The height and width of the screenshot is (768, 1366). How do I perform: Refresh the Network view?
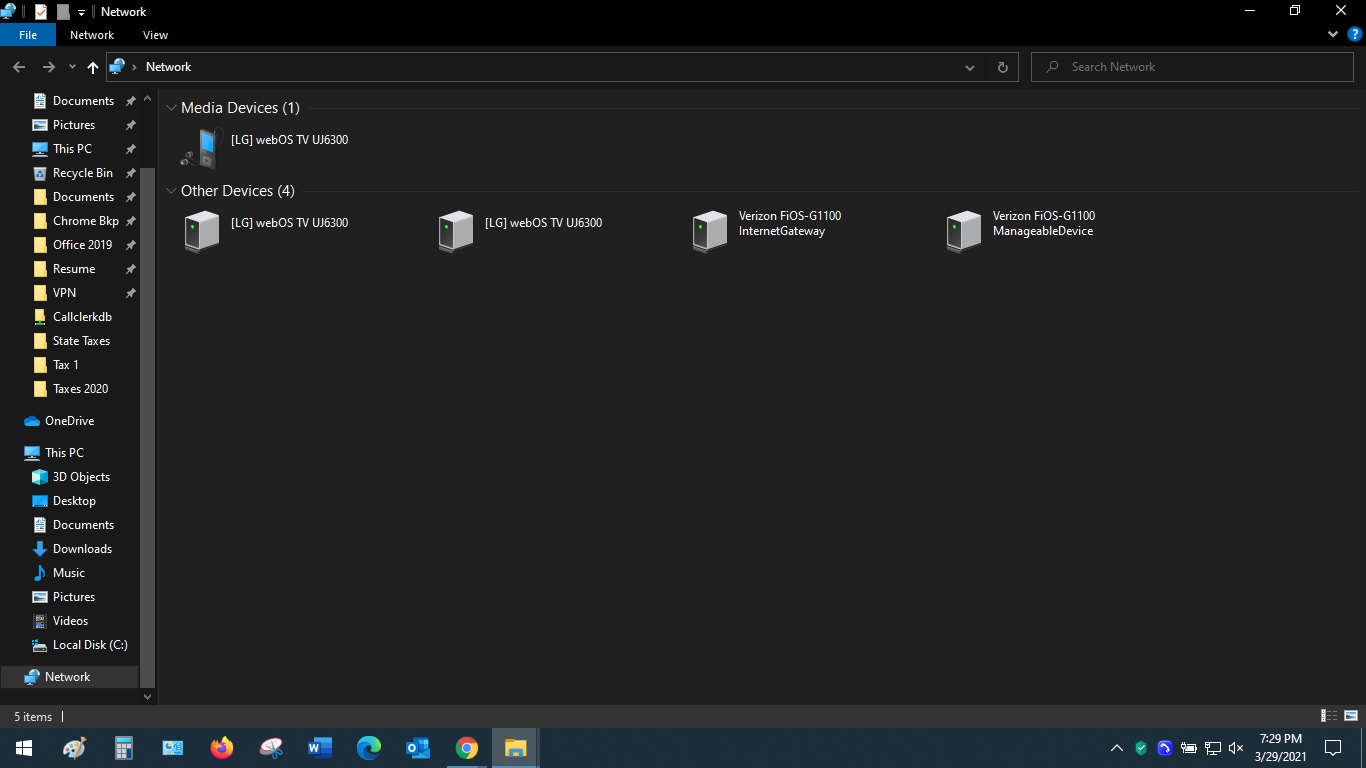(x=1002, y=67)
